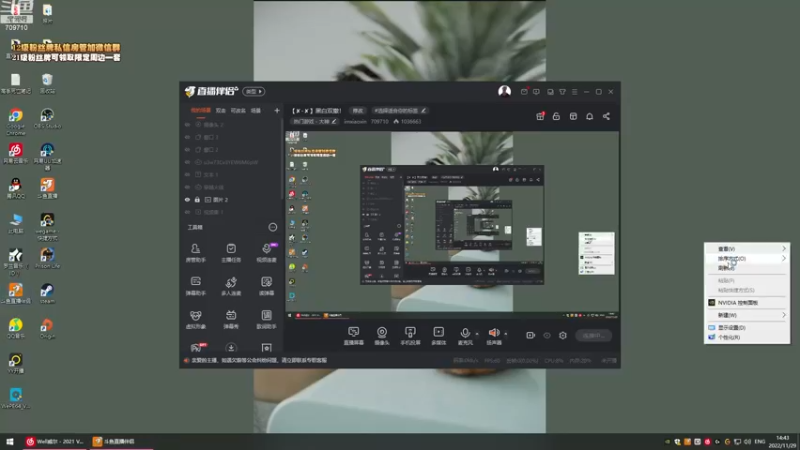This screenshot has width=800, height=450.
Task: Expand the 新建(W) submenu
Action: [x=747, y=315]
